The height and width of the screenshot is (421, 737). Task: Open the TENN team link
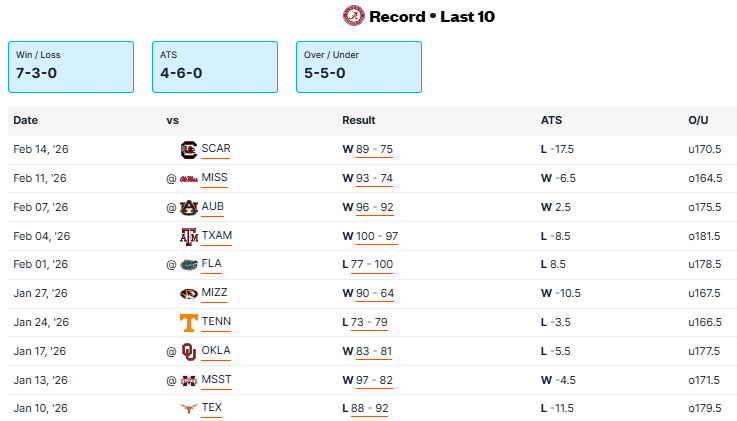pos(215,323)
